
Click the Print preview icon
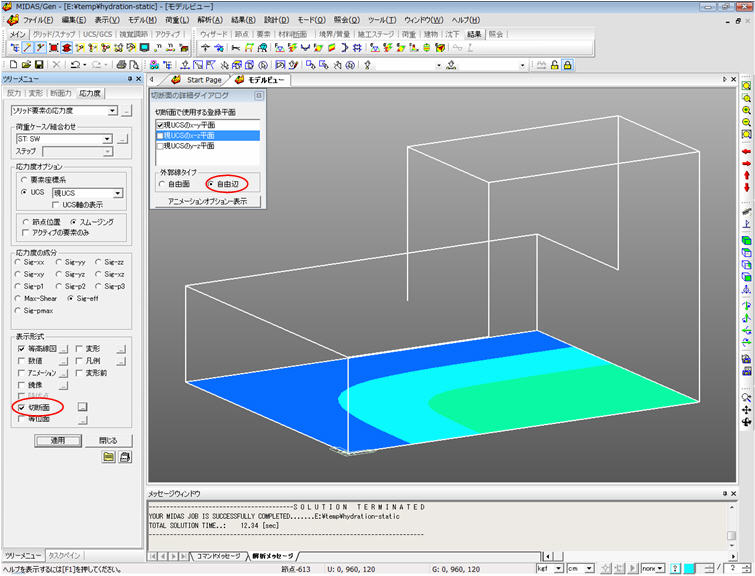click(134, 65)
